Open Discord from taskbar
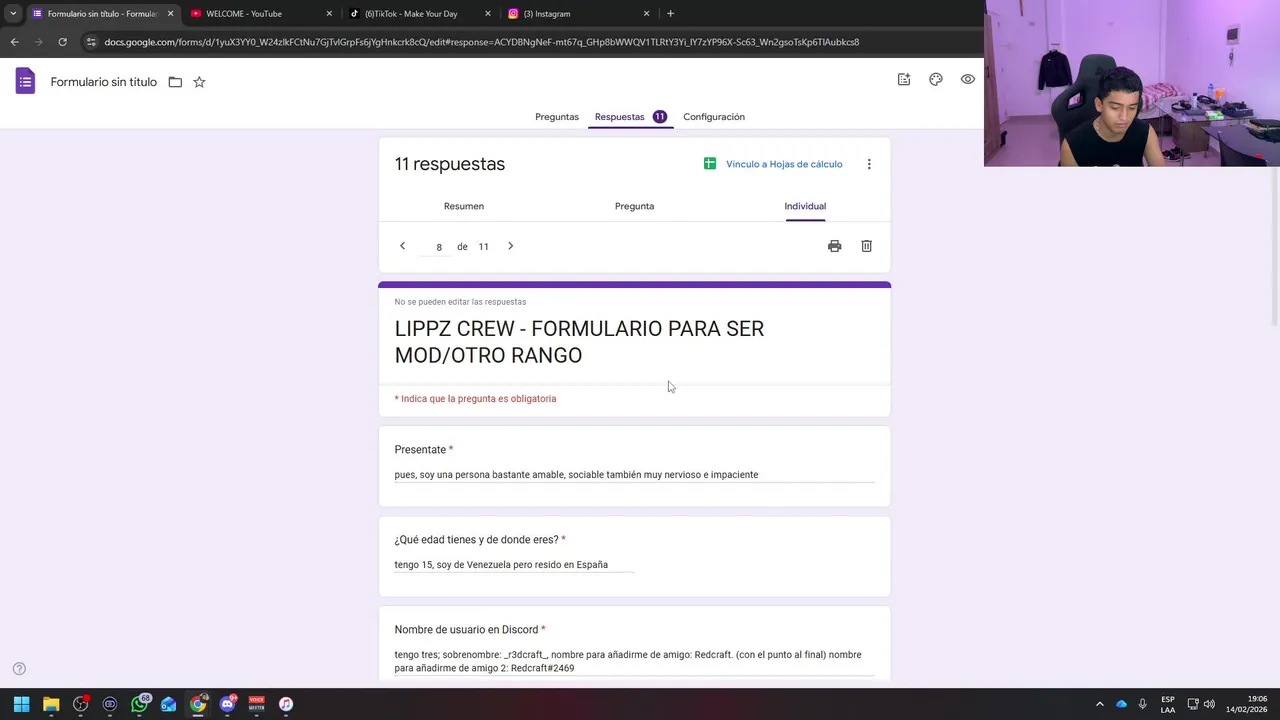 tap(227, 704)
